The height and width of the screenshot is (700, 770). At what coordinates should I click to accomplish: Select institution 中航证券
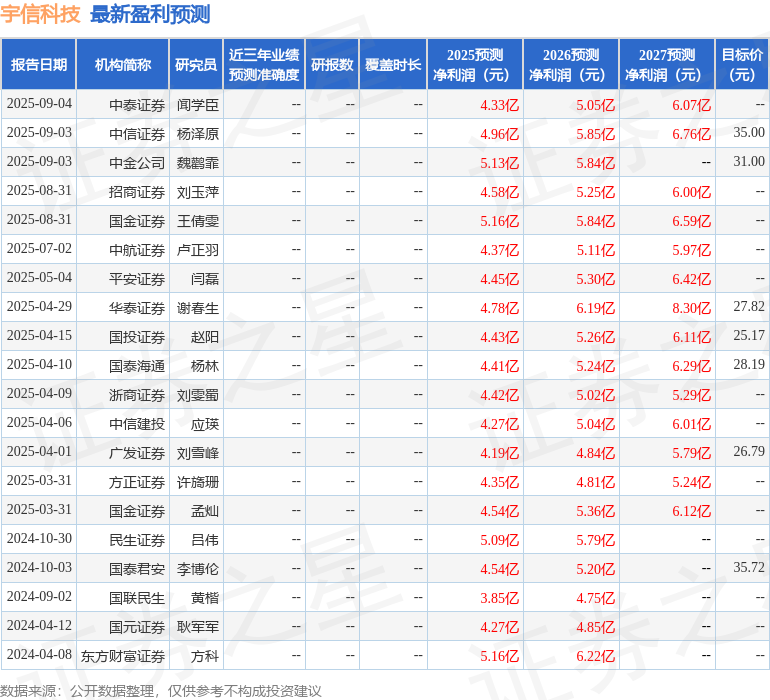click(137, 250)
